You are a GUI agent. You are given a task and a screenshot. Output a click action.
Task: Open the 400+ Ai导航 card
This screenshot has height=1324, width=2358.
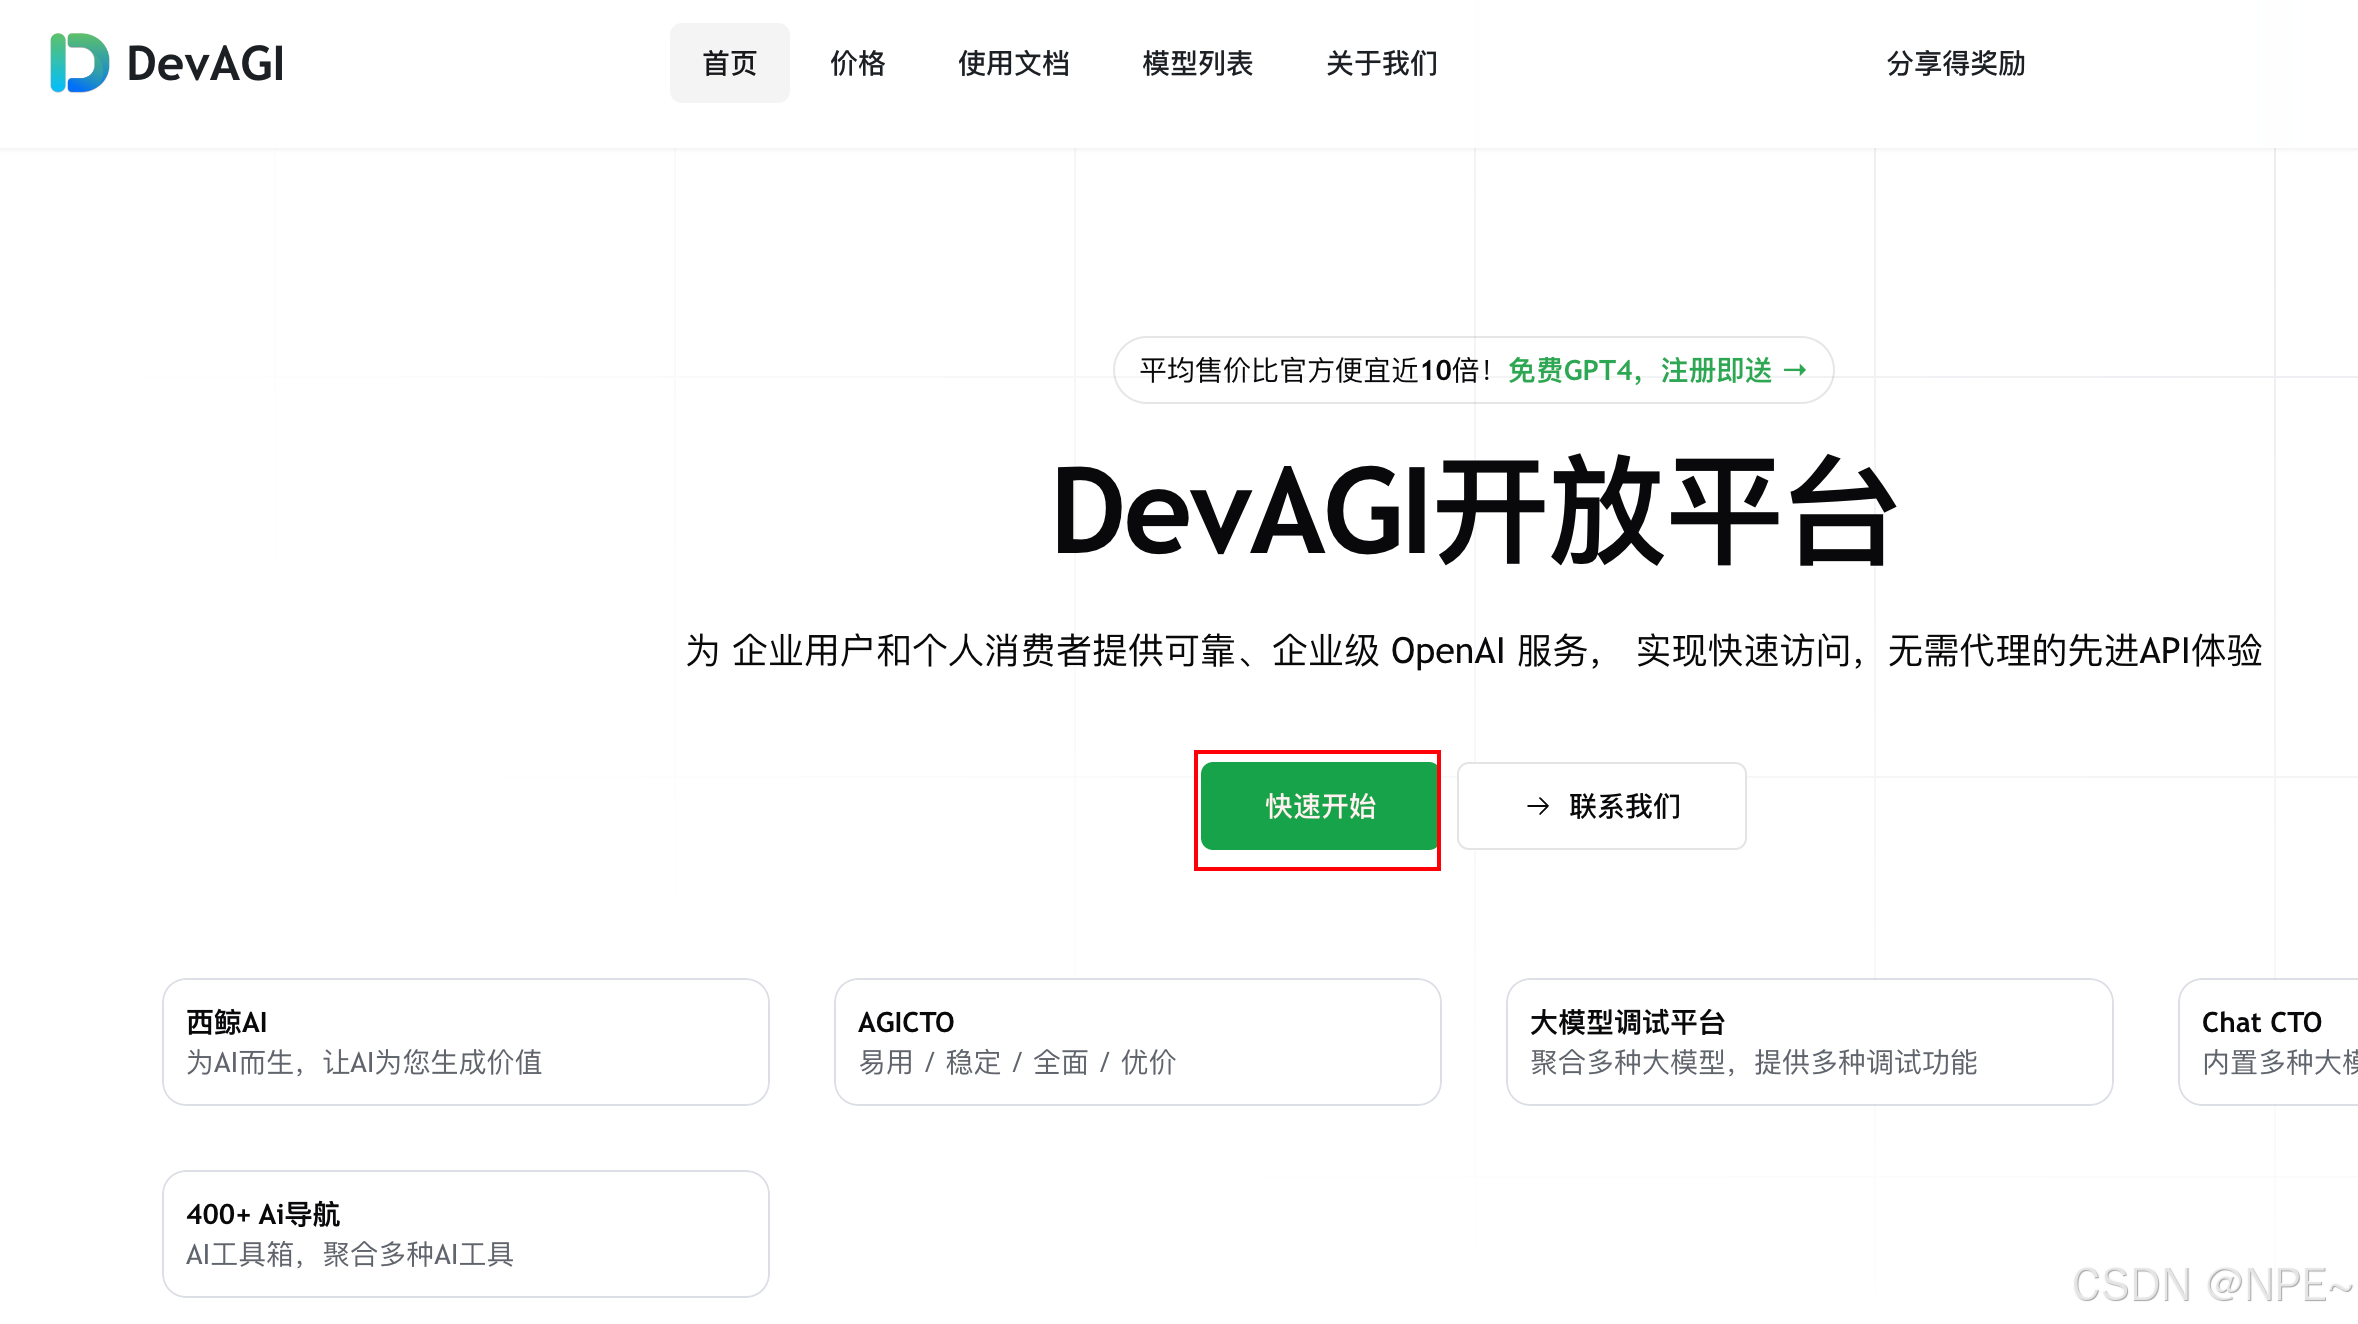465,1233
